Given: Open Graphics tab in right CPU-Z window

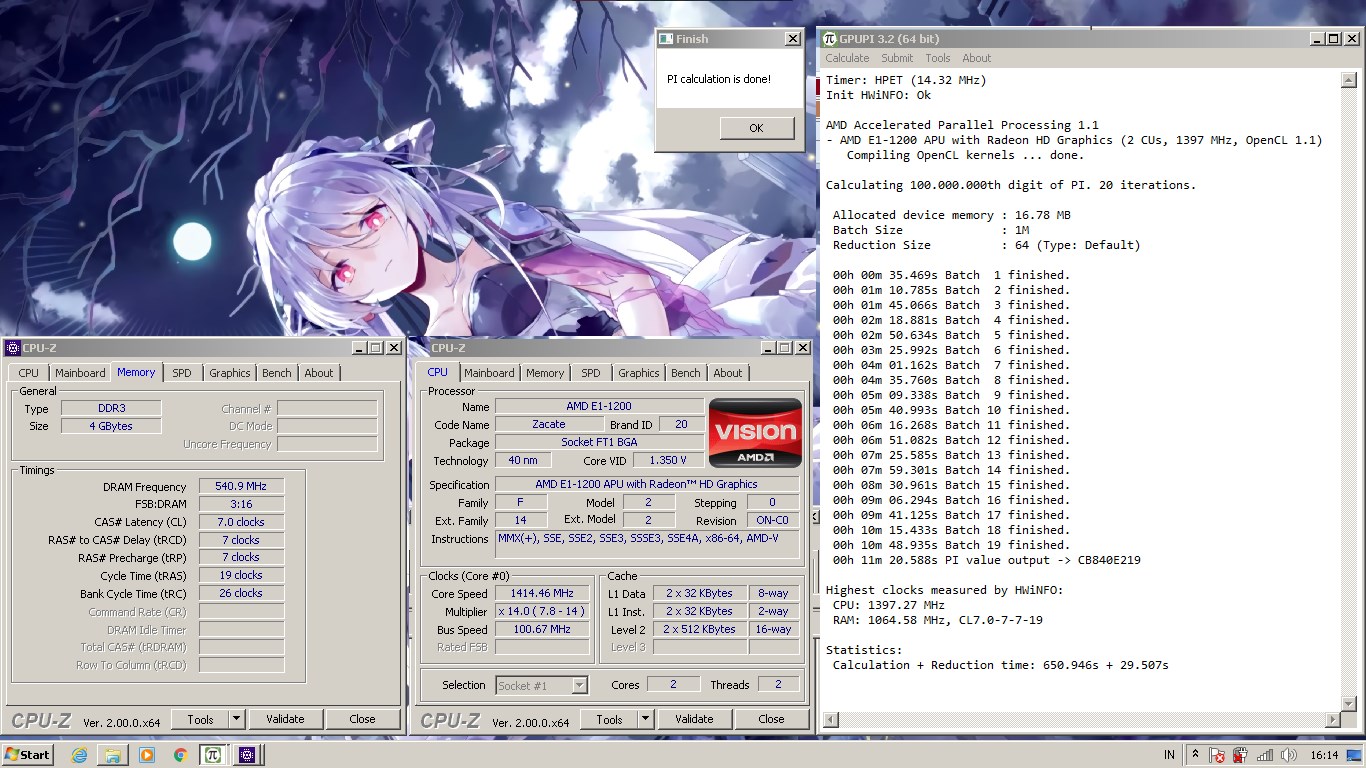Looking at the screenshot, I should [639, 373].
